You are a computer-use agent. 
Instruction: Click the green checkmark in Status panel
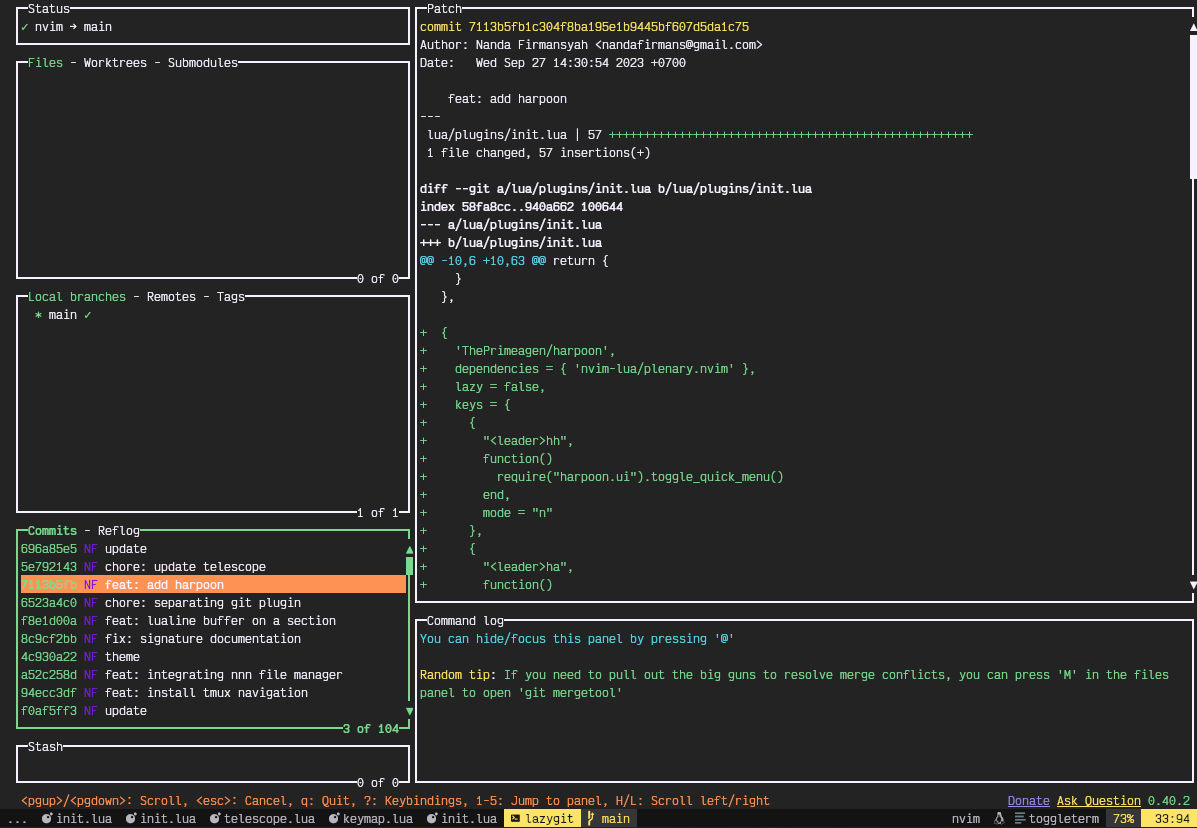pyautogui.click(x=24, y=27)
